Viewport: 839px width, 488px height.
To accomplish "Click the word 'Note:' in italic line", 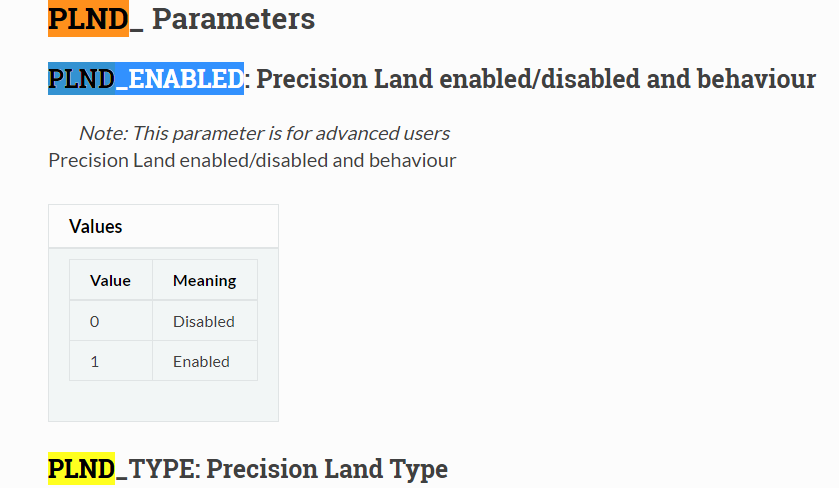I will [x=103, y=133].
